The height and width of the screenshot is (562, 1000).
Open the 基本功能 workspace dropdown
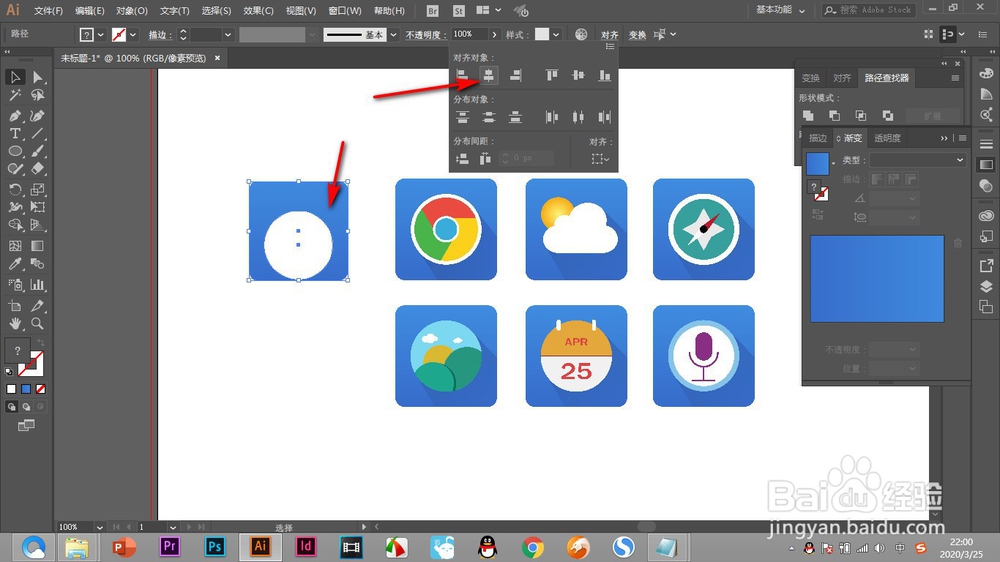point(781,10)
